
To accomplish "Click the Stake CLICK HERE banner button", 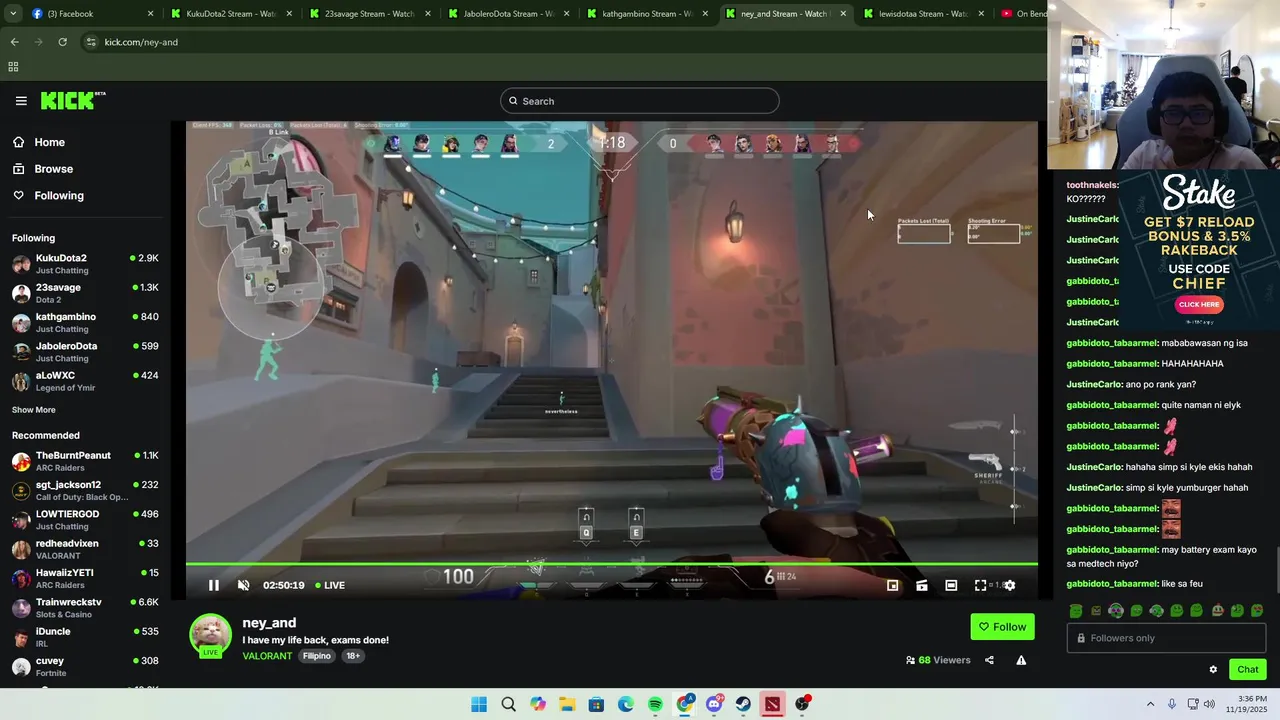I will coord(1198,304).
